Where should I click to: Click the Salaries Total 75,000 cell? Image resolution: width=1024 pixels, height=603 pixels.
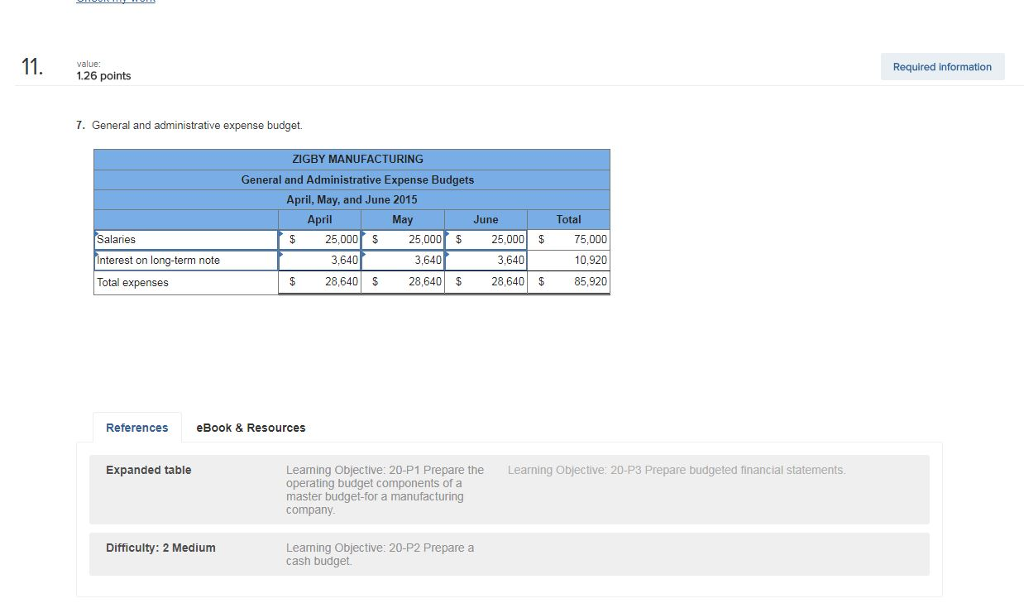pos(569,239)
